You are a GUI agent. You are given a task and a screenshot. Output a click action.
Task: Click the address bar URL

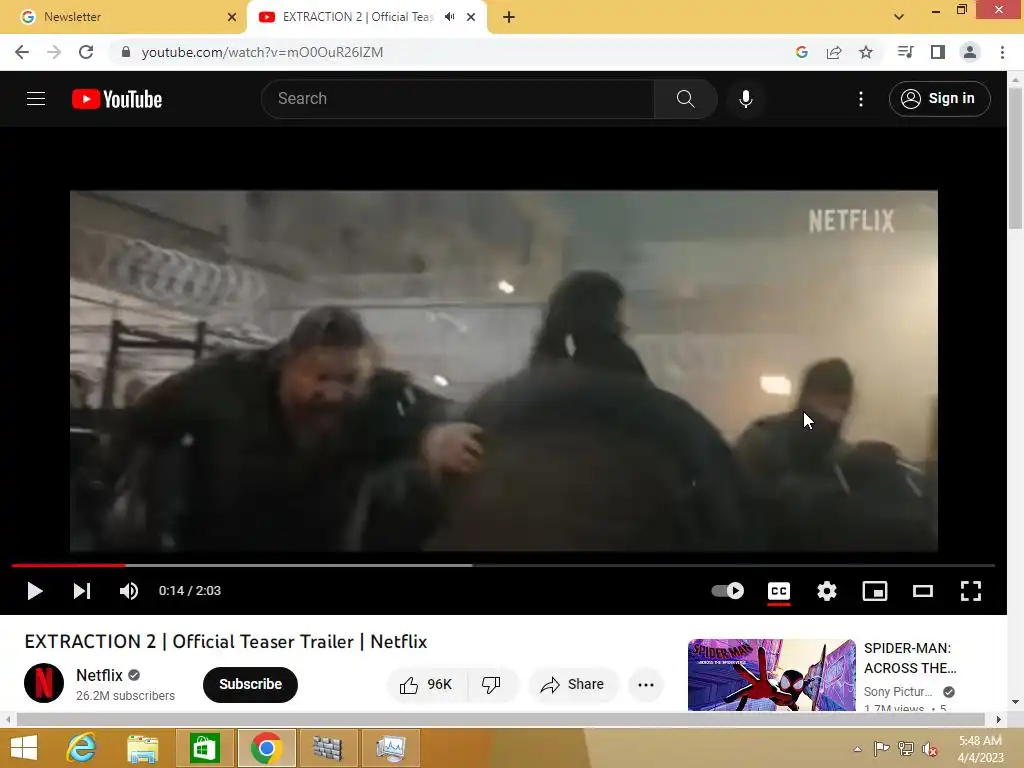click(262, 52)
